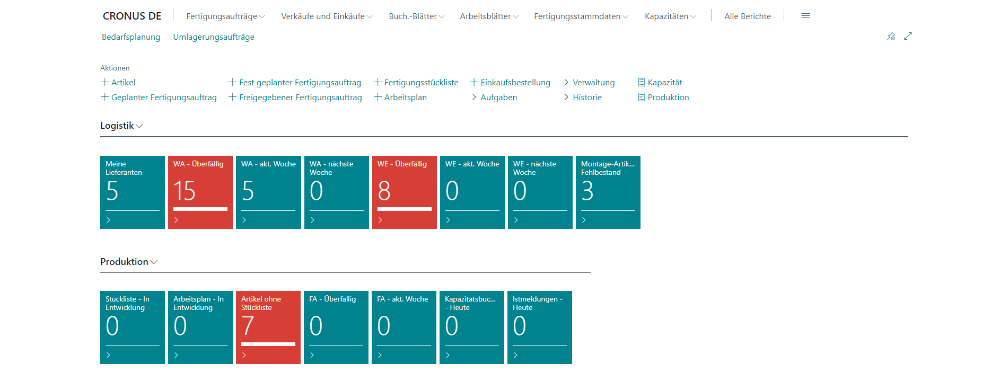Expand the Verkäufe und Einkäufe menu

327,17
